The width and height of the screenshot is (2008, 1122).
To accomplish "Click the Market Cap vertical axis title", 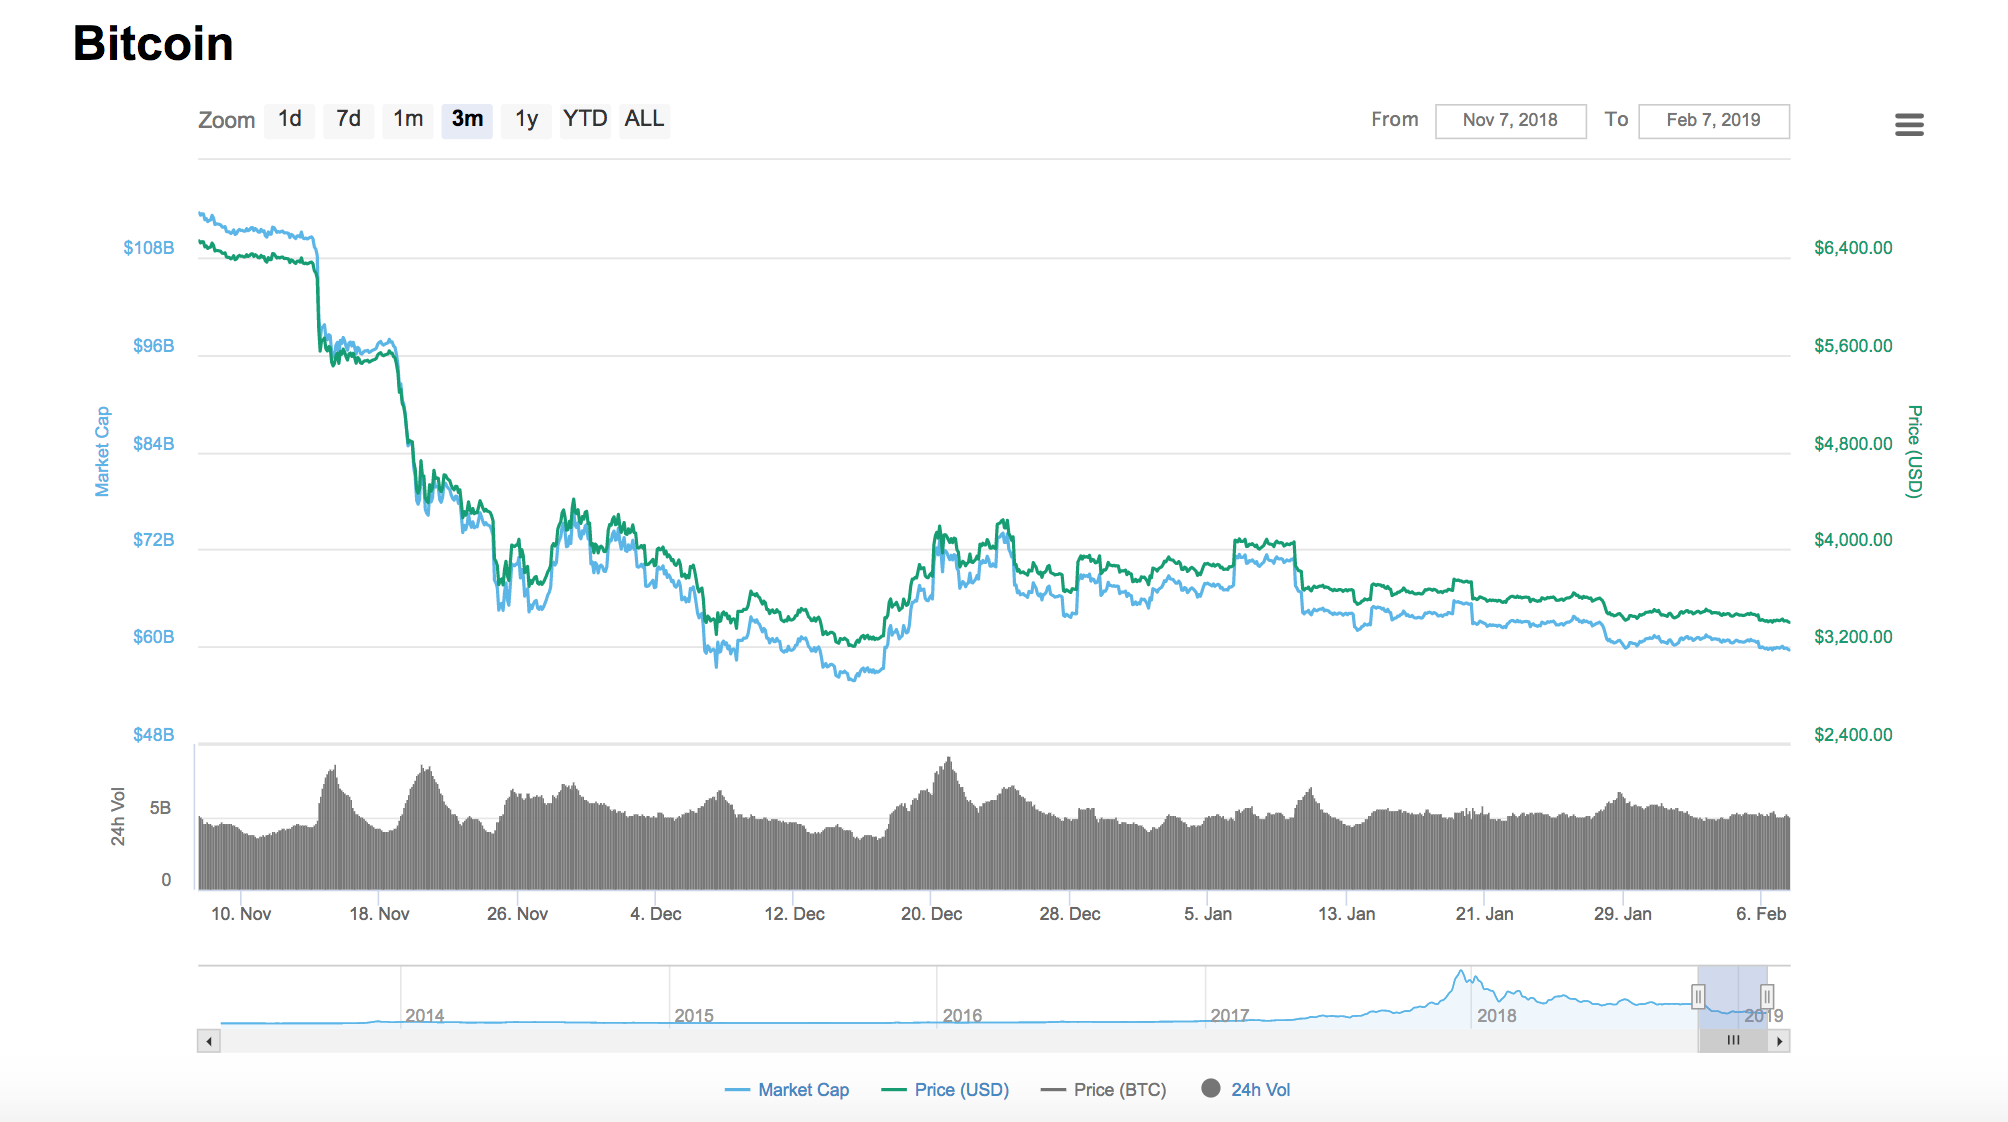I will point(102,451).
